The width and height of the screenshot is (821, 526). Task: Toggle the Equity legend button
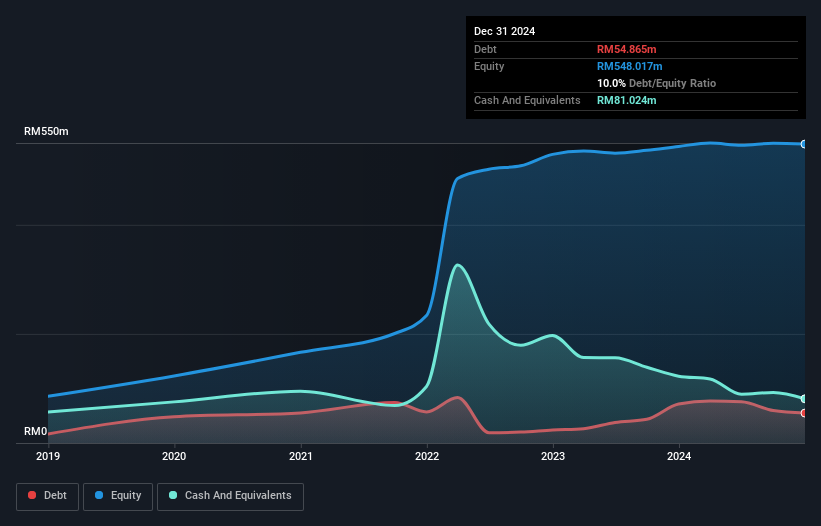coord(118,496)
